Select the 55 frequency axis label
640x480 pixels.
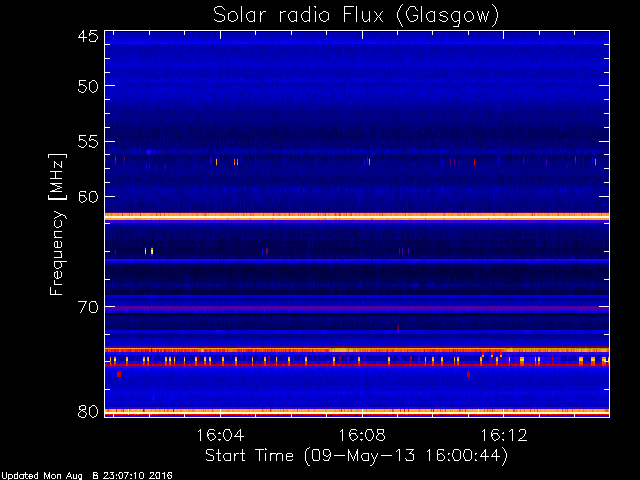[88, 142]
